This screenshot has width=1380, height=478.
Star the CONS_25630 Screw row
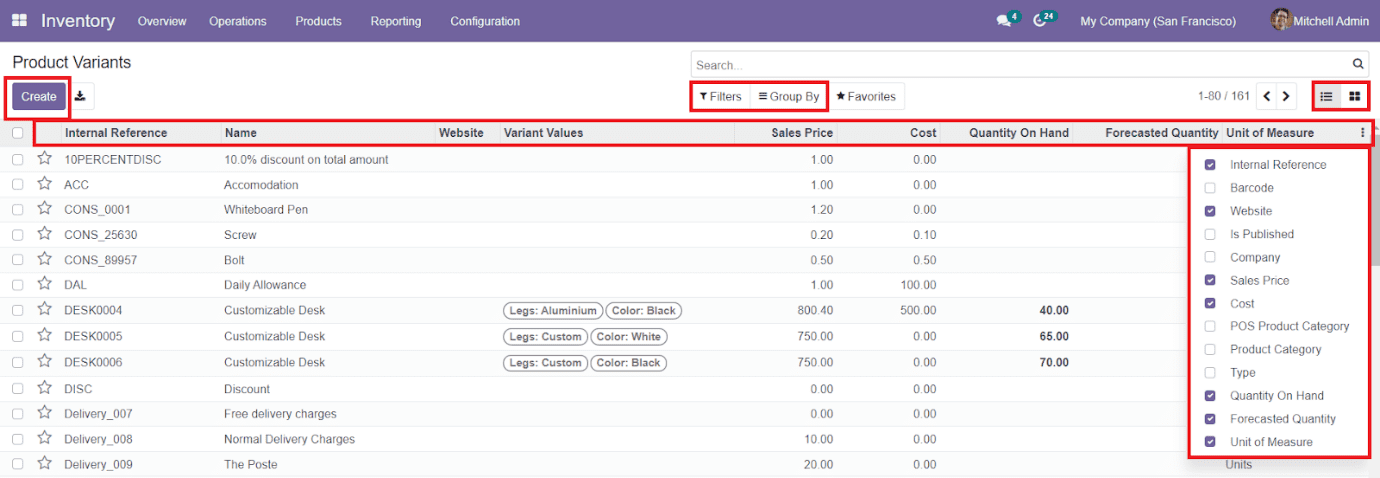click(44, 234)
